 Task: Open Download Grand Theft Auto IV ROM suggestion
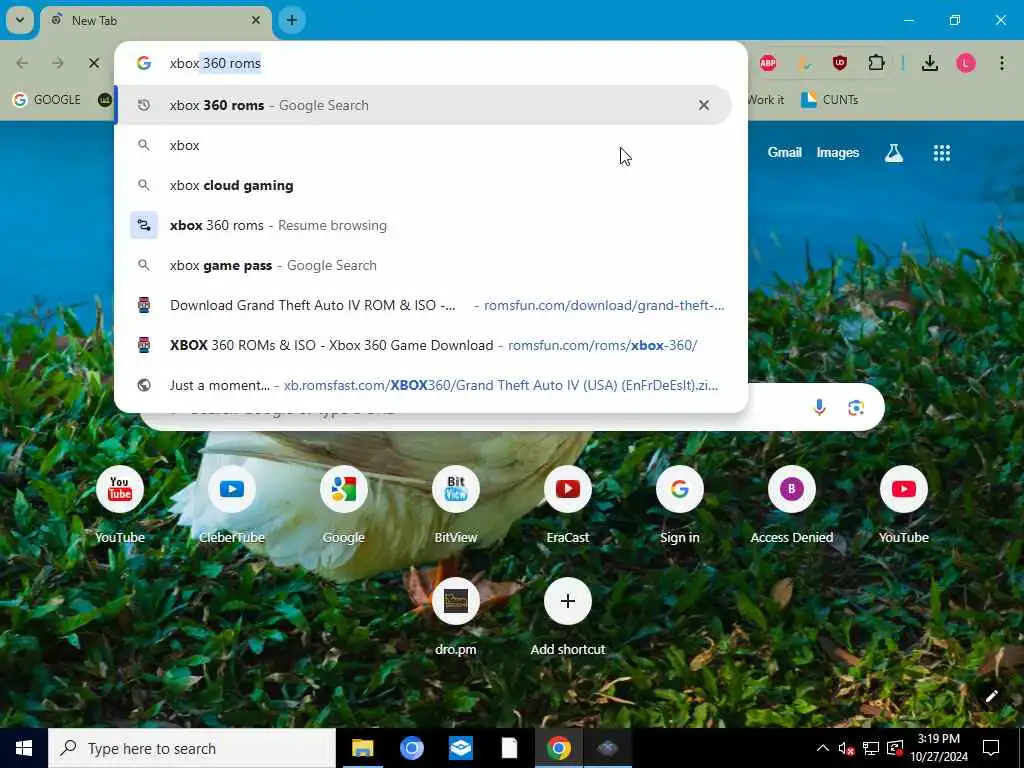(423, 305)
